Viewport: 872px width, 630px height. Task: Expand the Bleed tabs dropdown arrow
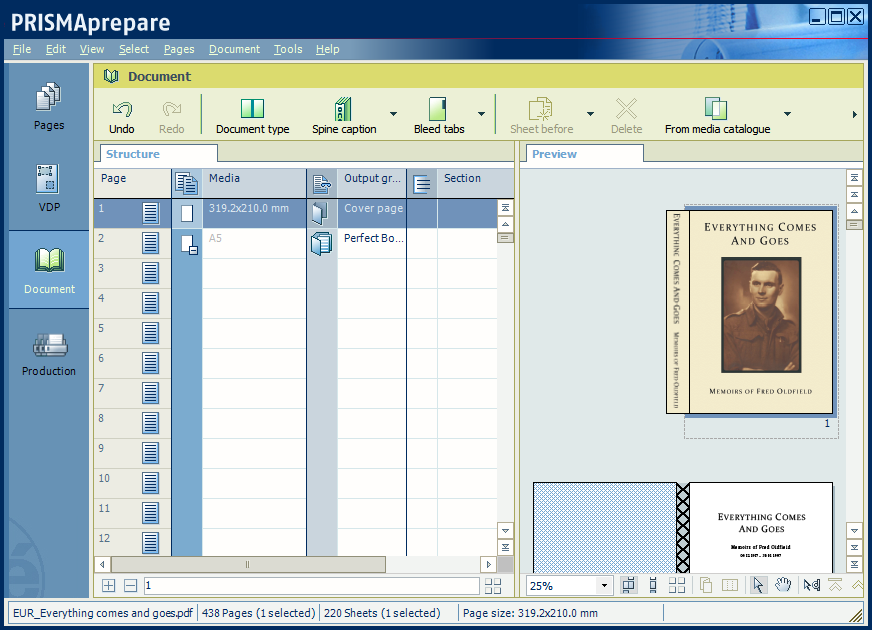pyautogui.click(x=481, y=114)
